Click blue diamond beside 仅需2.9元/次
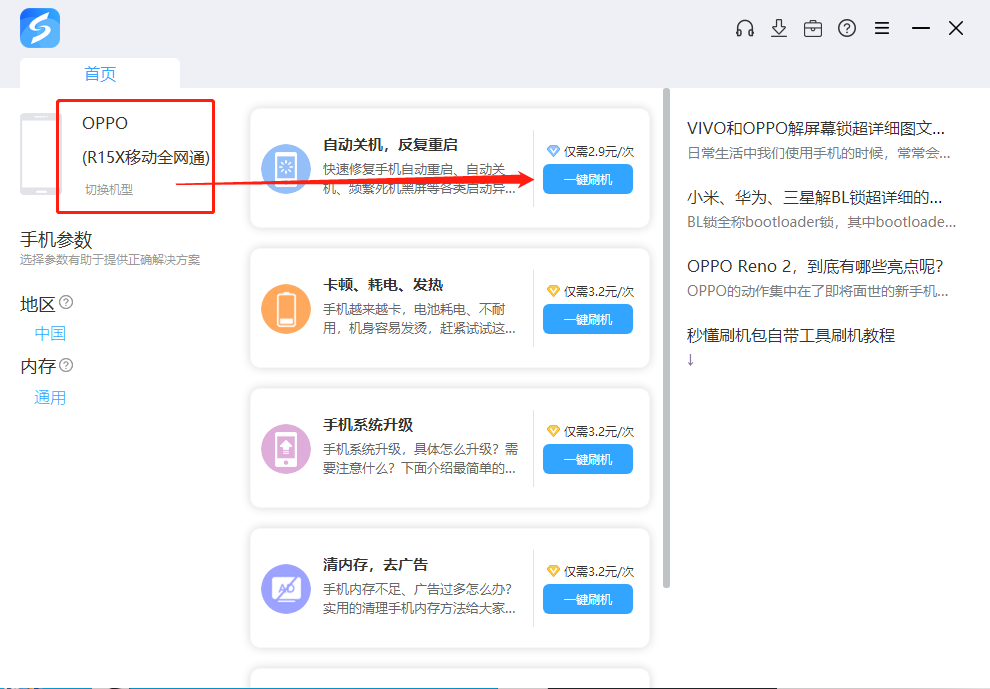Screen dimensions: 990x689 553,151
